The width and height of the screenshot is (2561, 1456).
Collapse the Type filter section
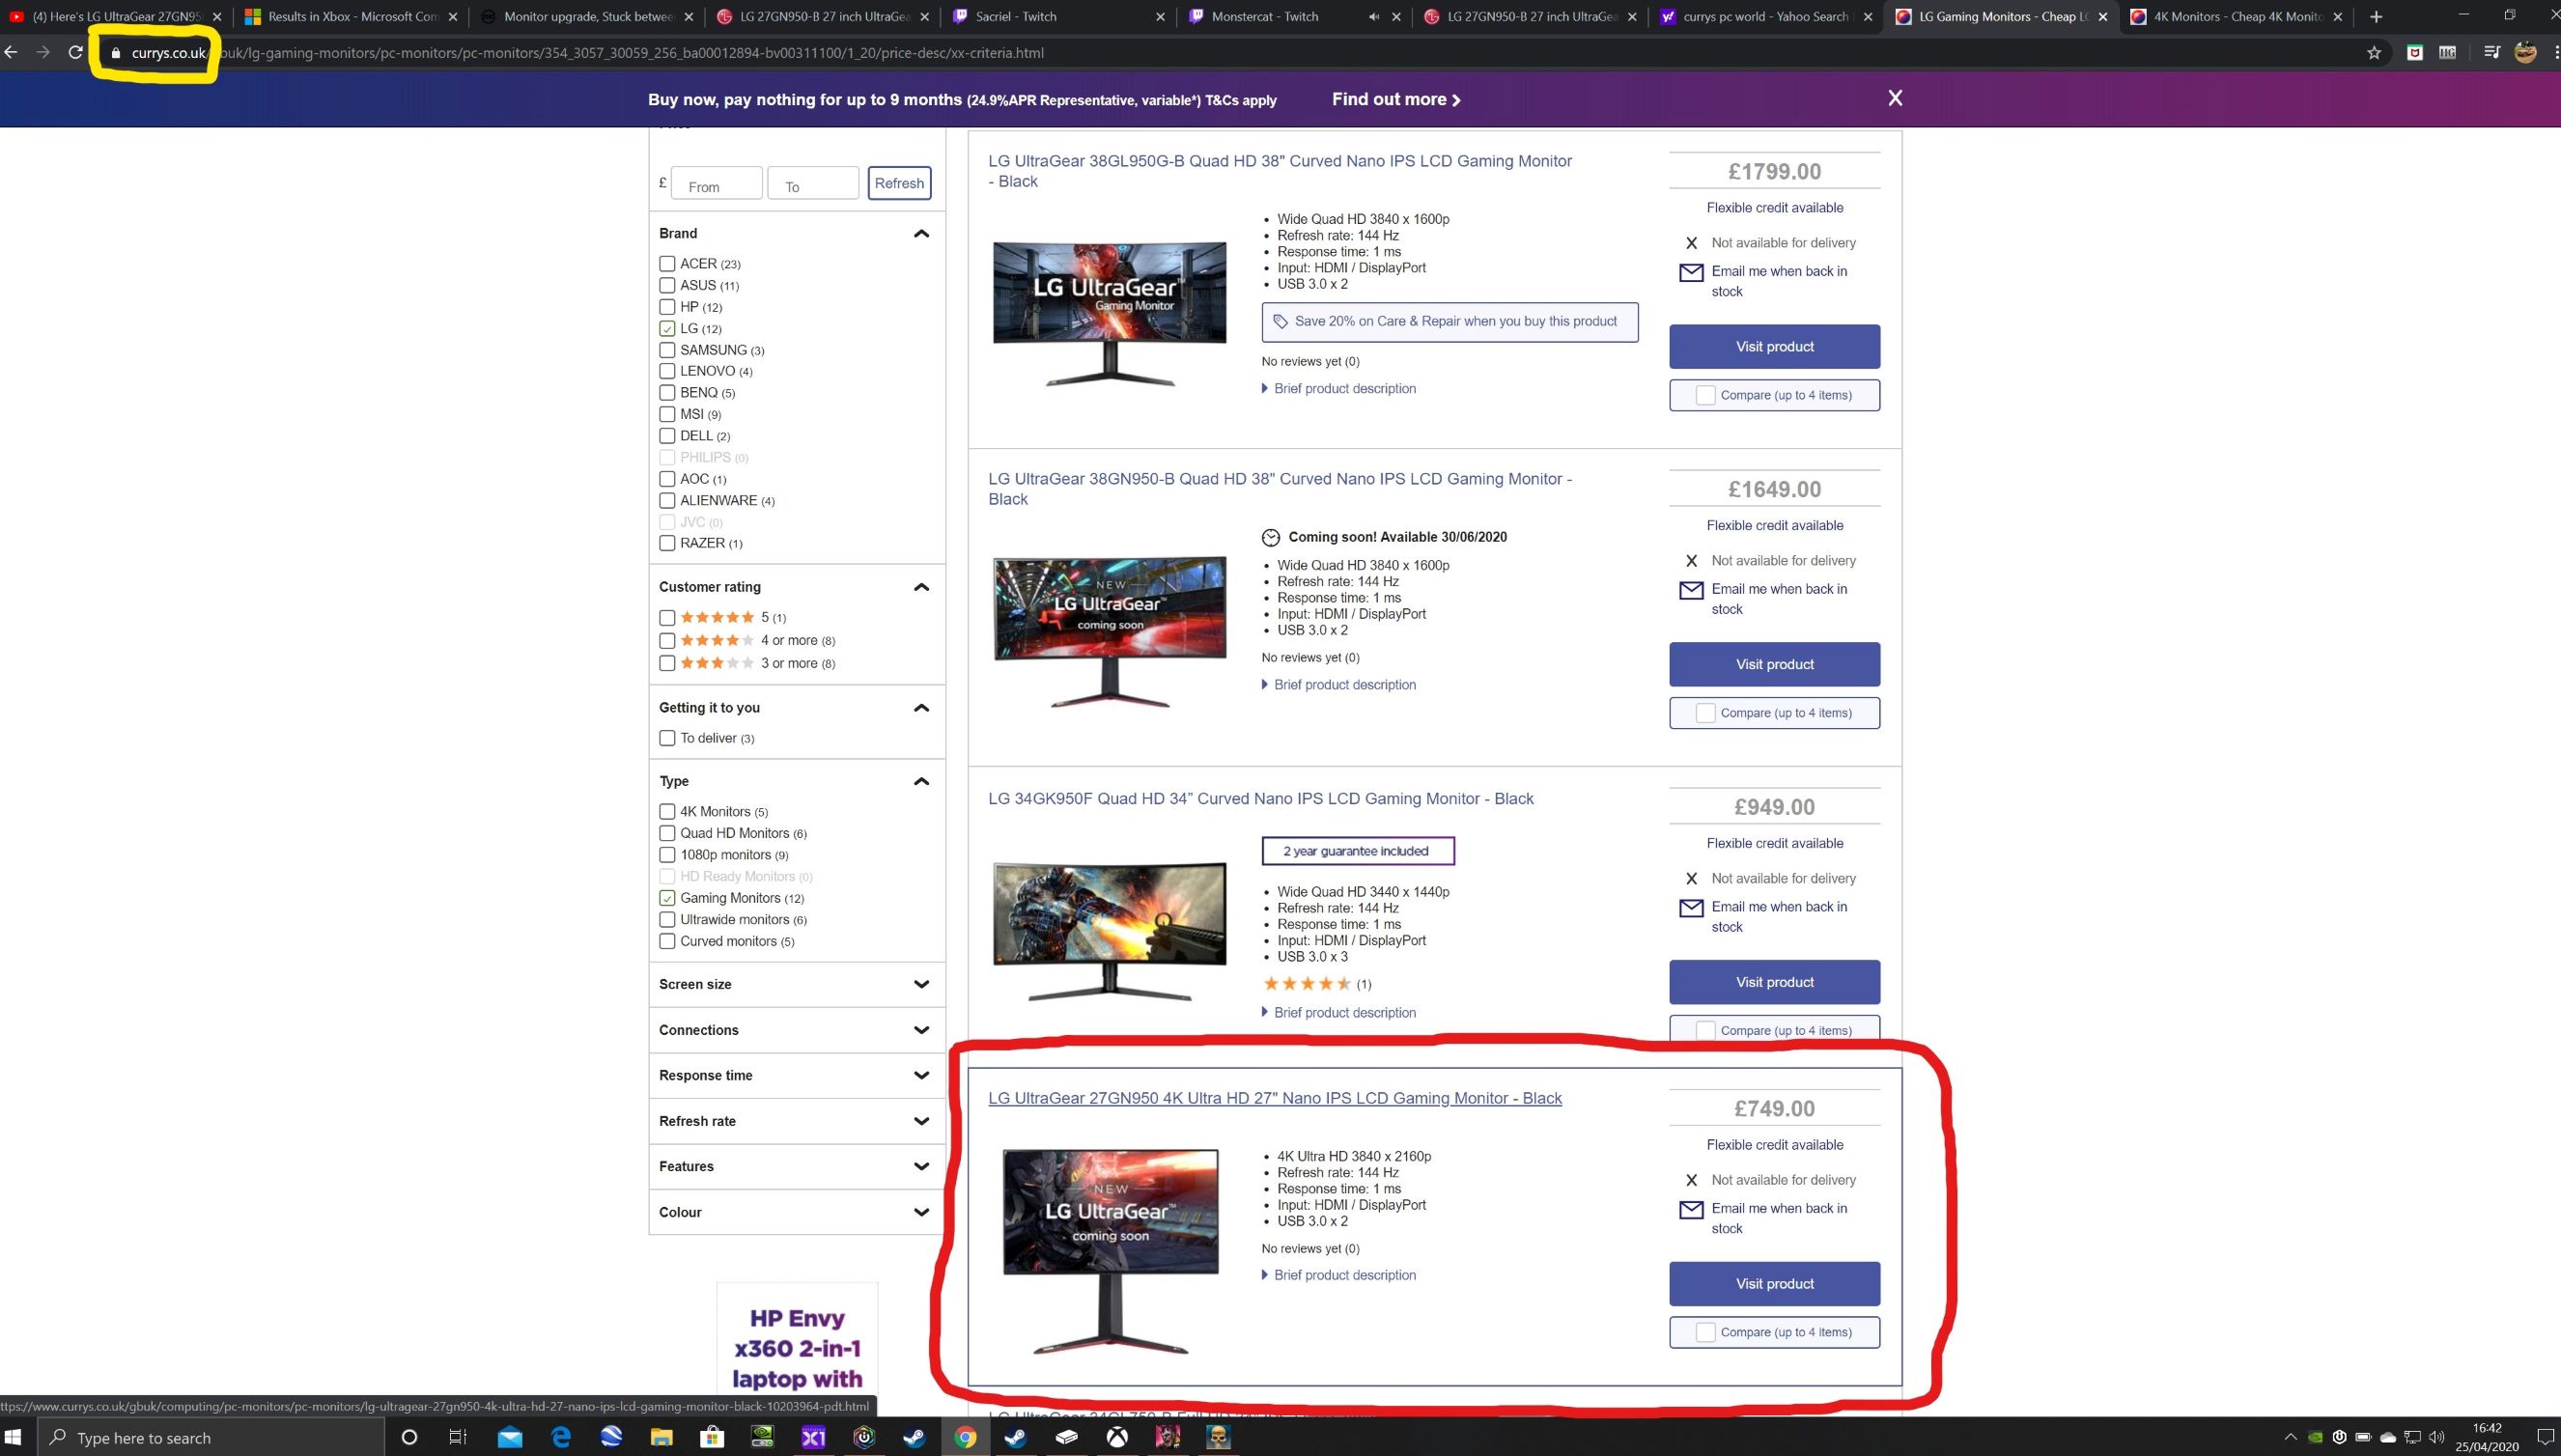click(922, 782)
